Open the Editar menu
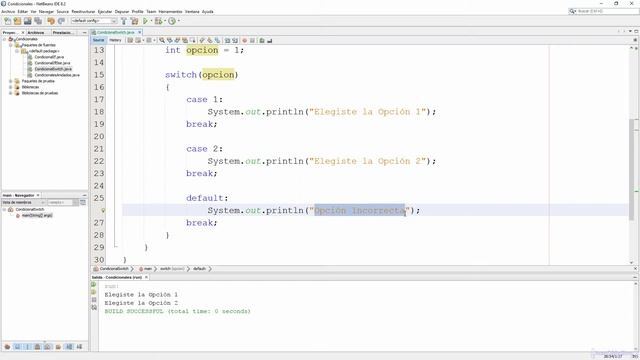 click(x=23, y=12)
